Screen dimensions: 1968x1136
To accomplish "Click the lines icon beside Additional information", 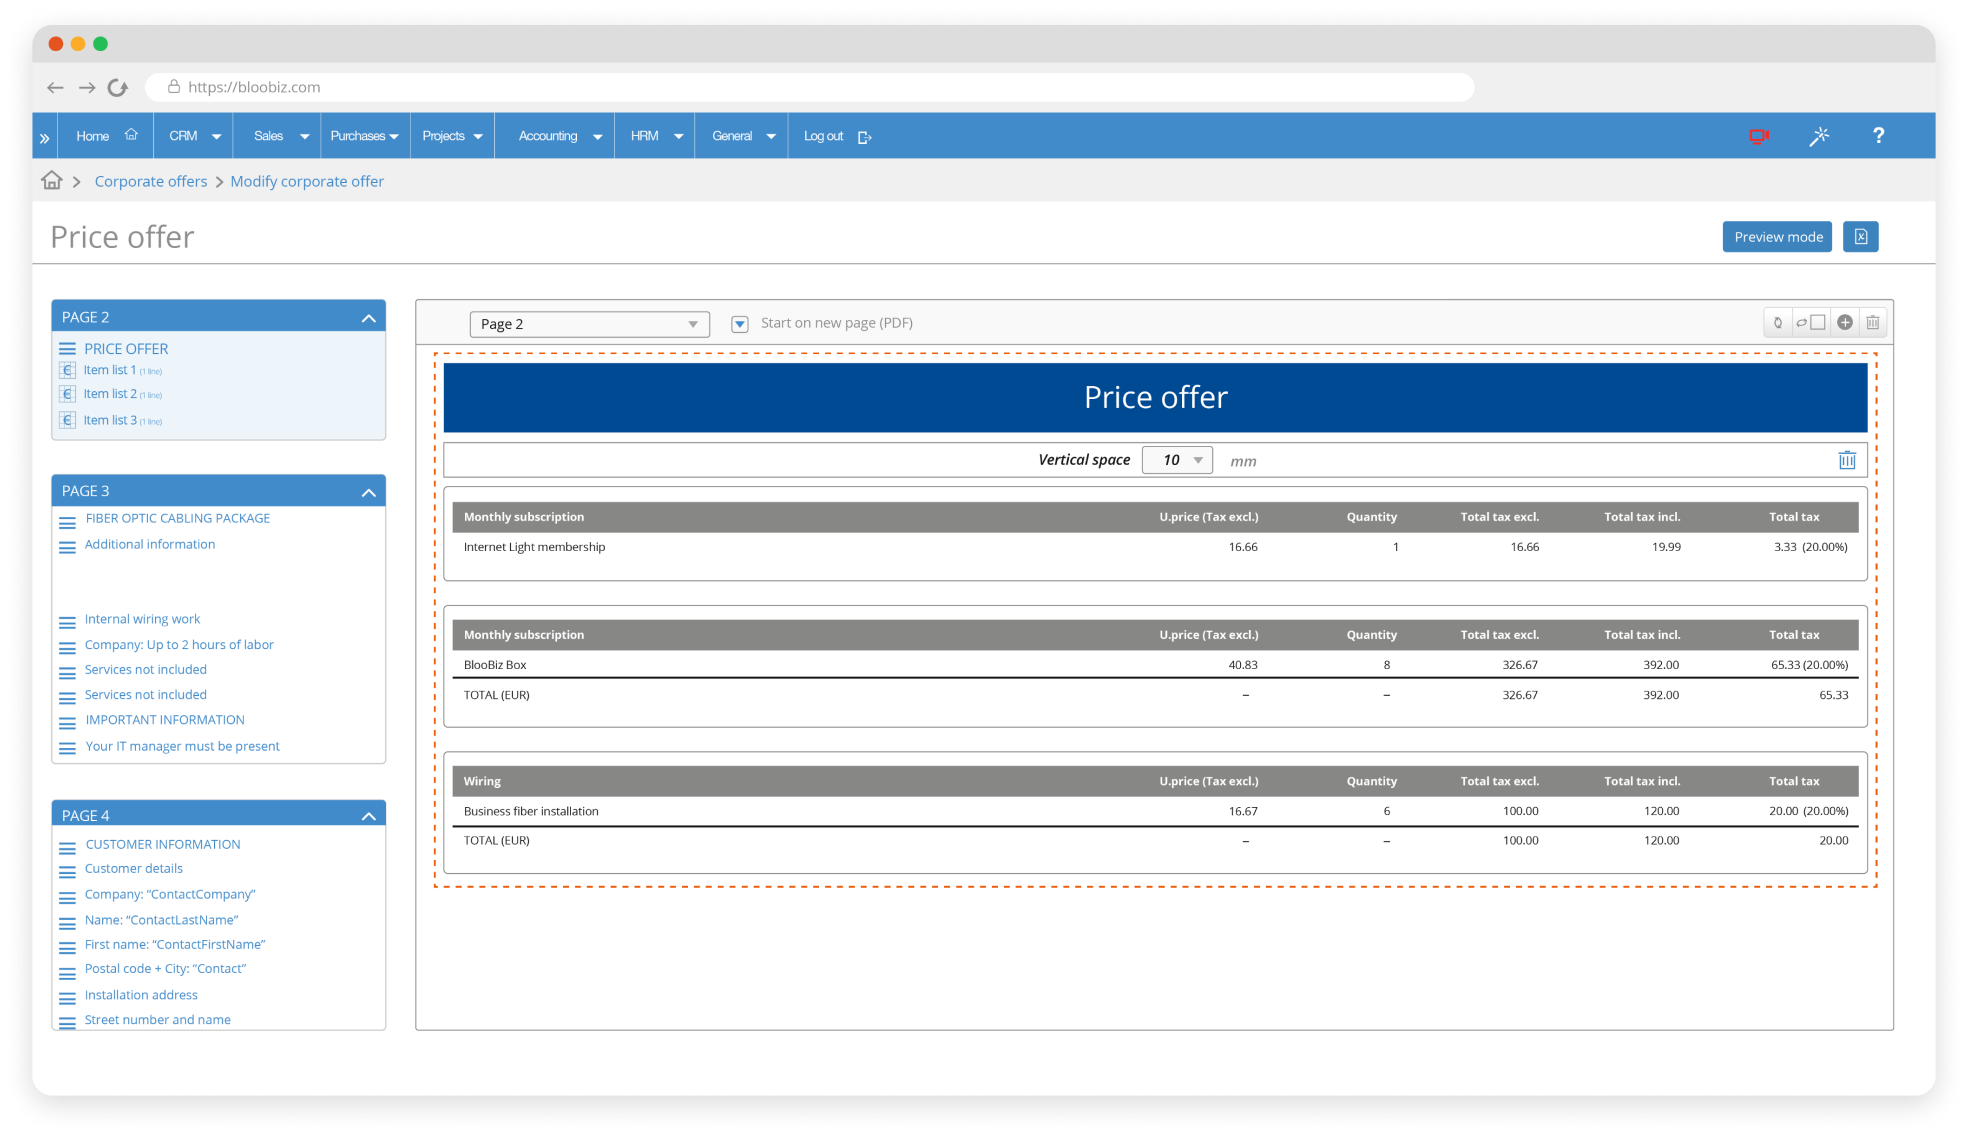I will click(68, 547).
